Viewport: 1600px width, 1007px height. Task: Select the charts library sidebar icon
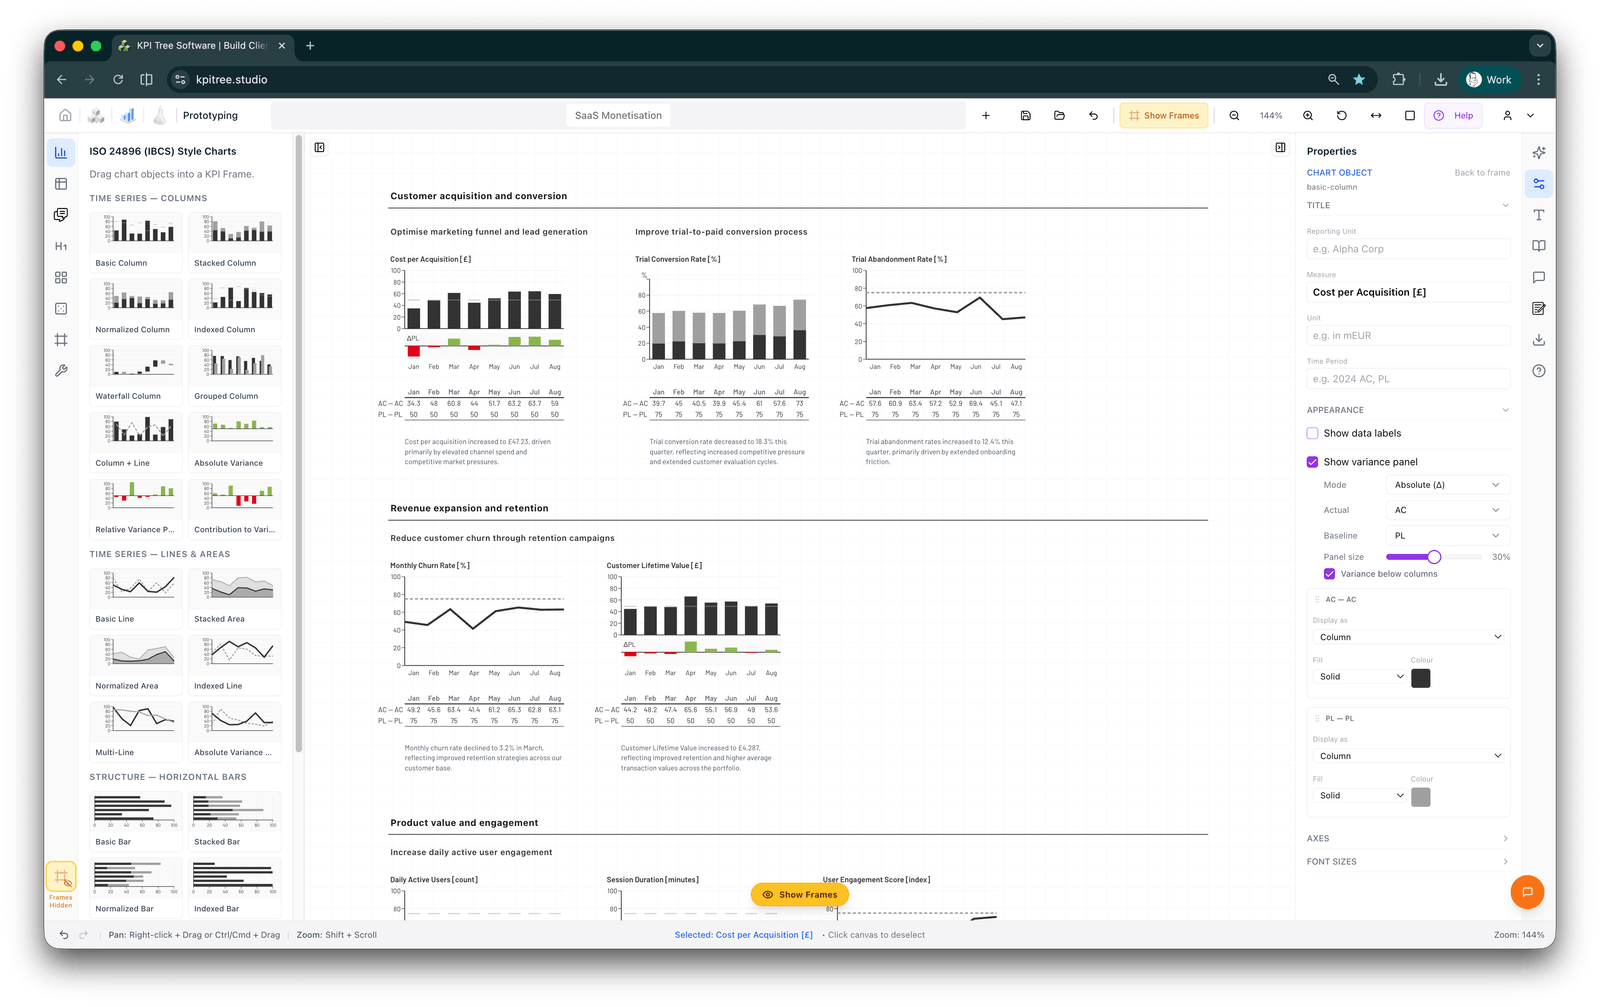(x=61, y=152)
